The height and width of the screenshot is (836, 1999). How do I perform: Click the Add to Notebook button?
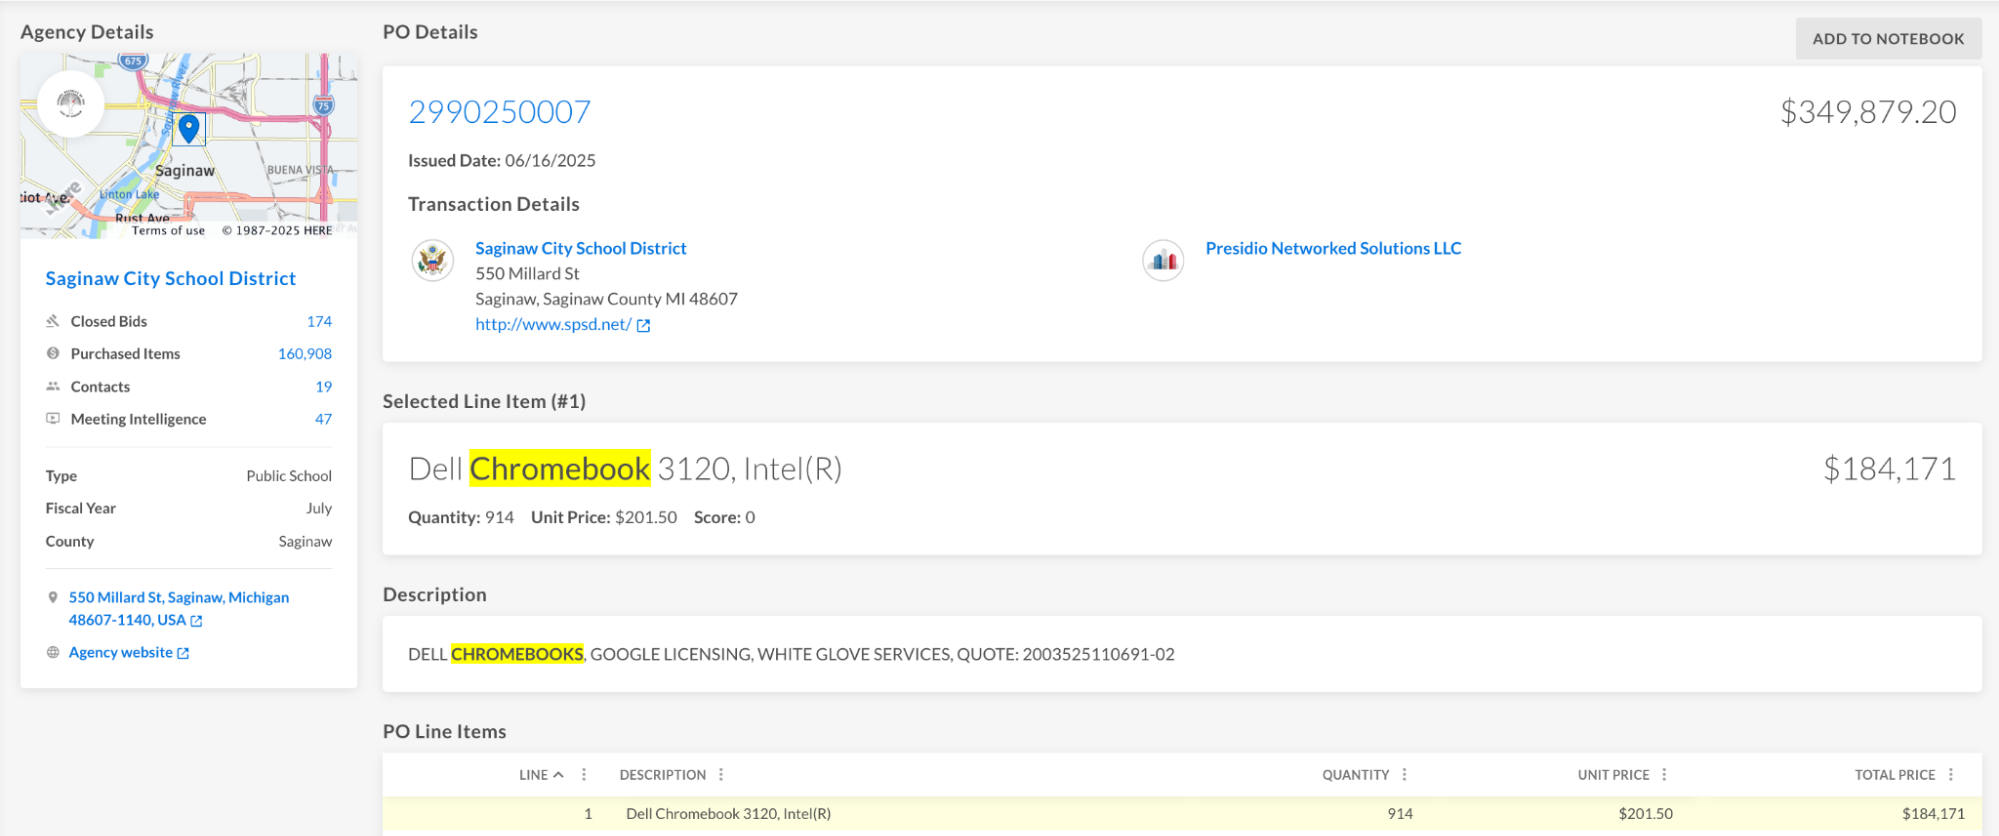1887,39
